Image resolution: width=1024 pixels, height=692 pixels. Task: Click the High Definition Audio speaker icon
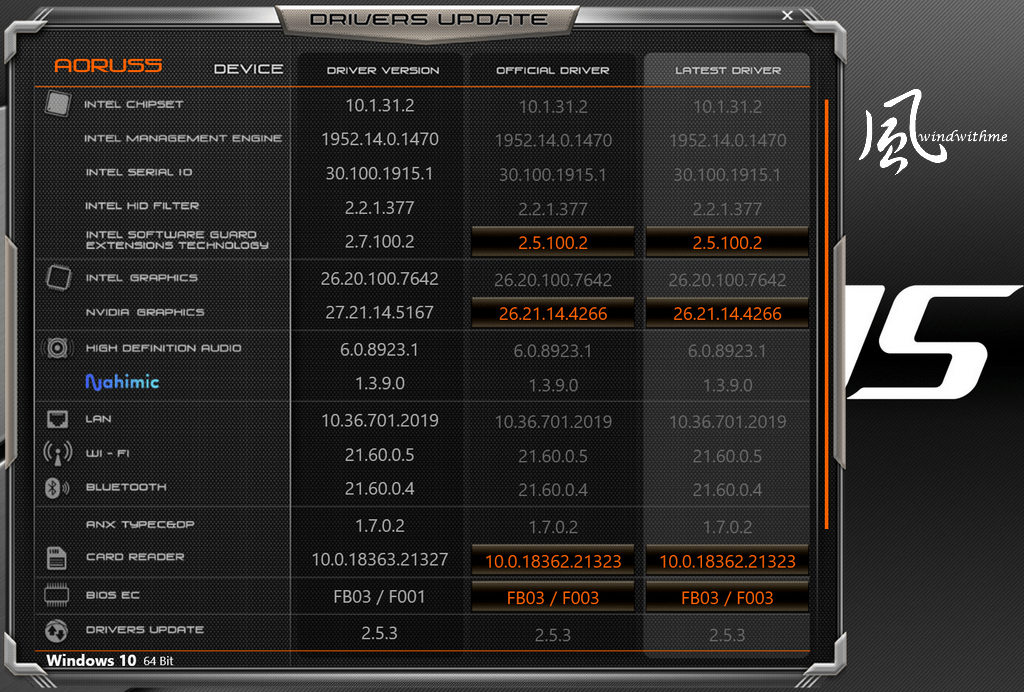click(56, 348)
